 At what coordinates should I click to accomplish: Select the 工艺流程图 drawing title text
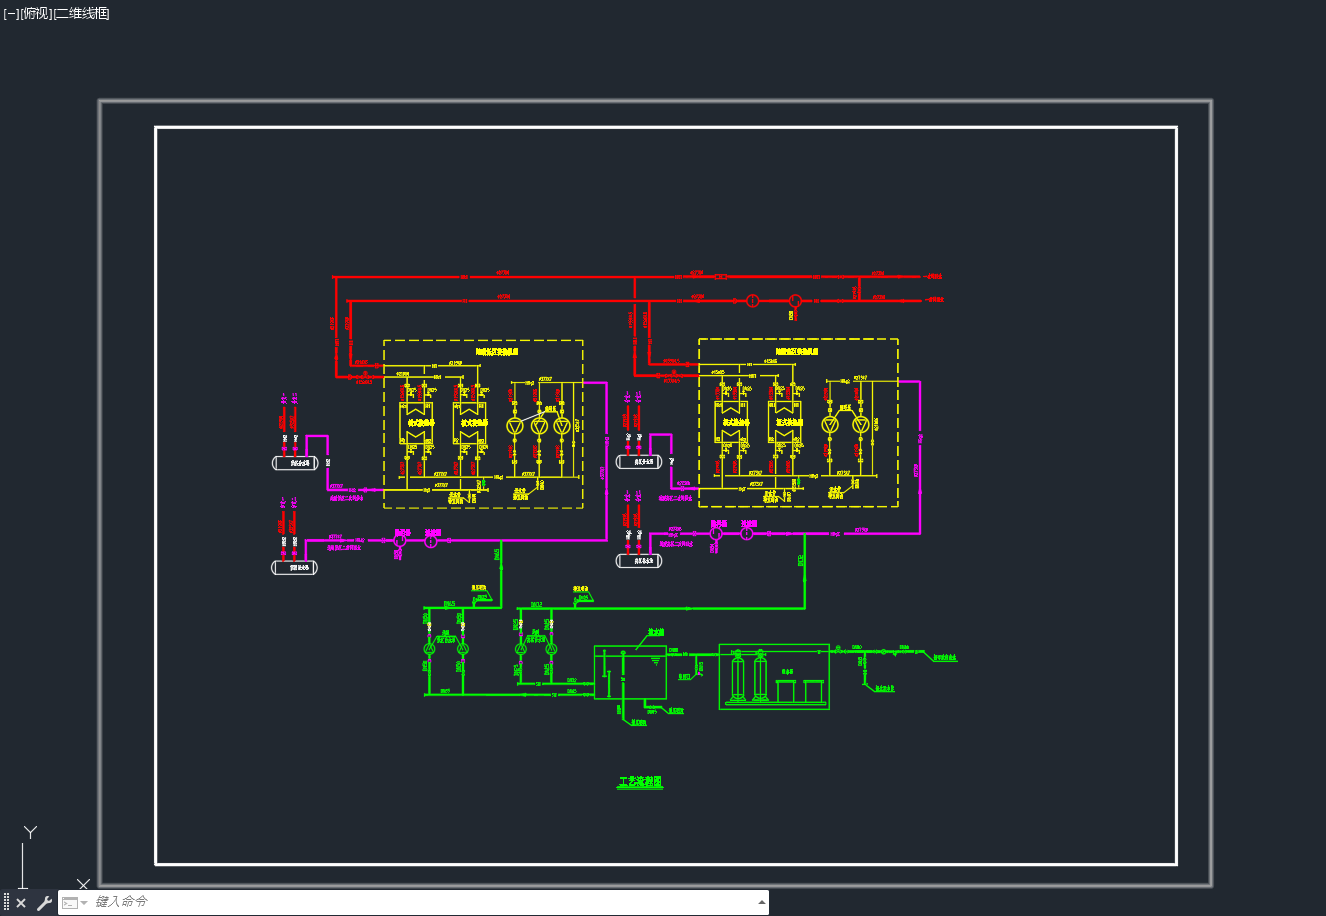pos(640,782)
